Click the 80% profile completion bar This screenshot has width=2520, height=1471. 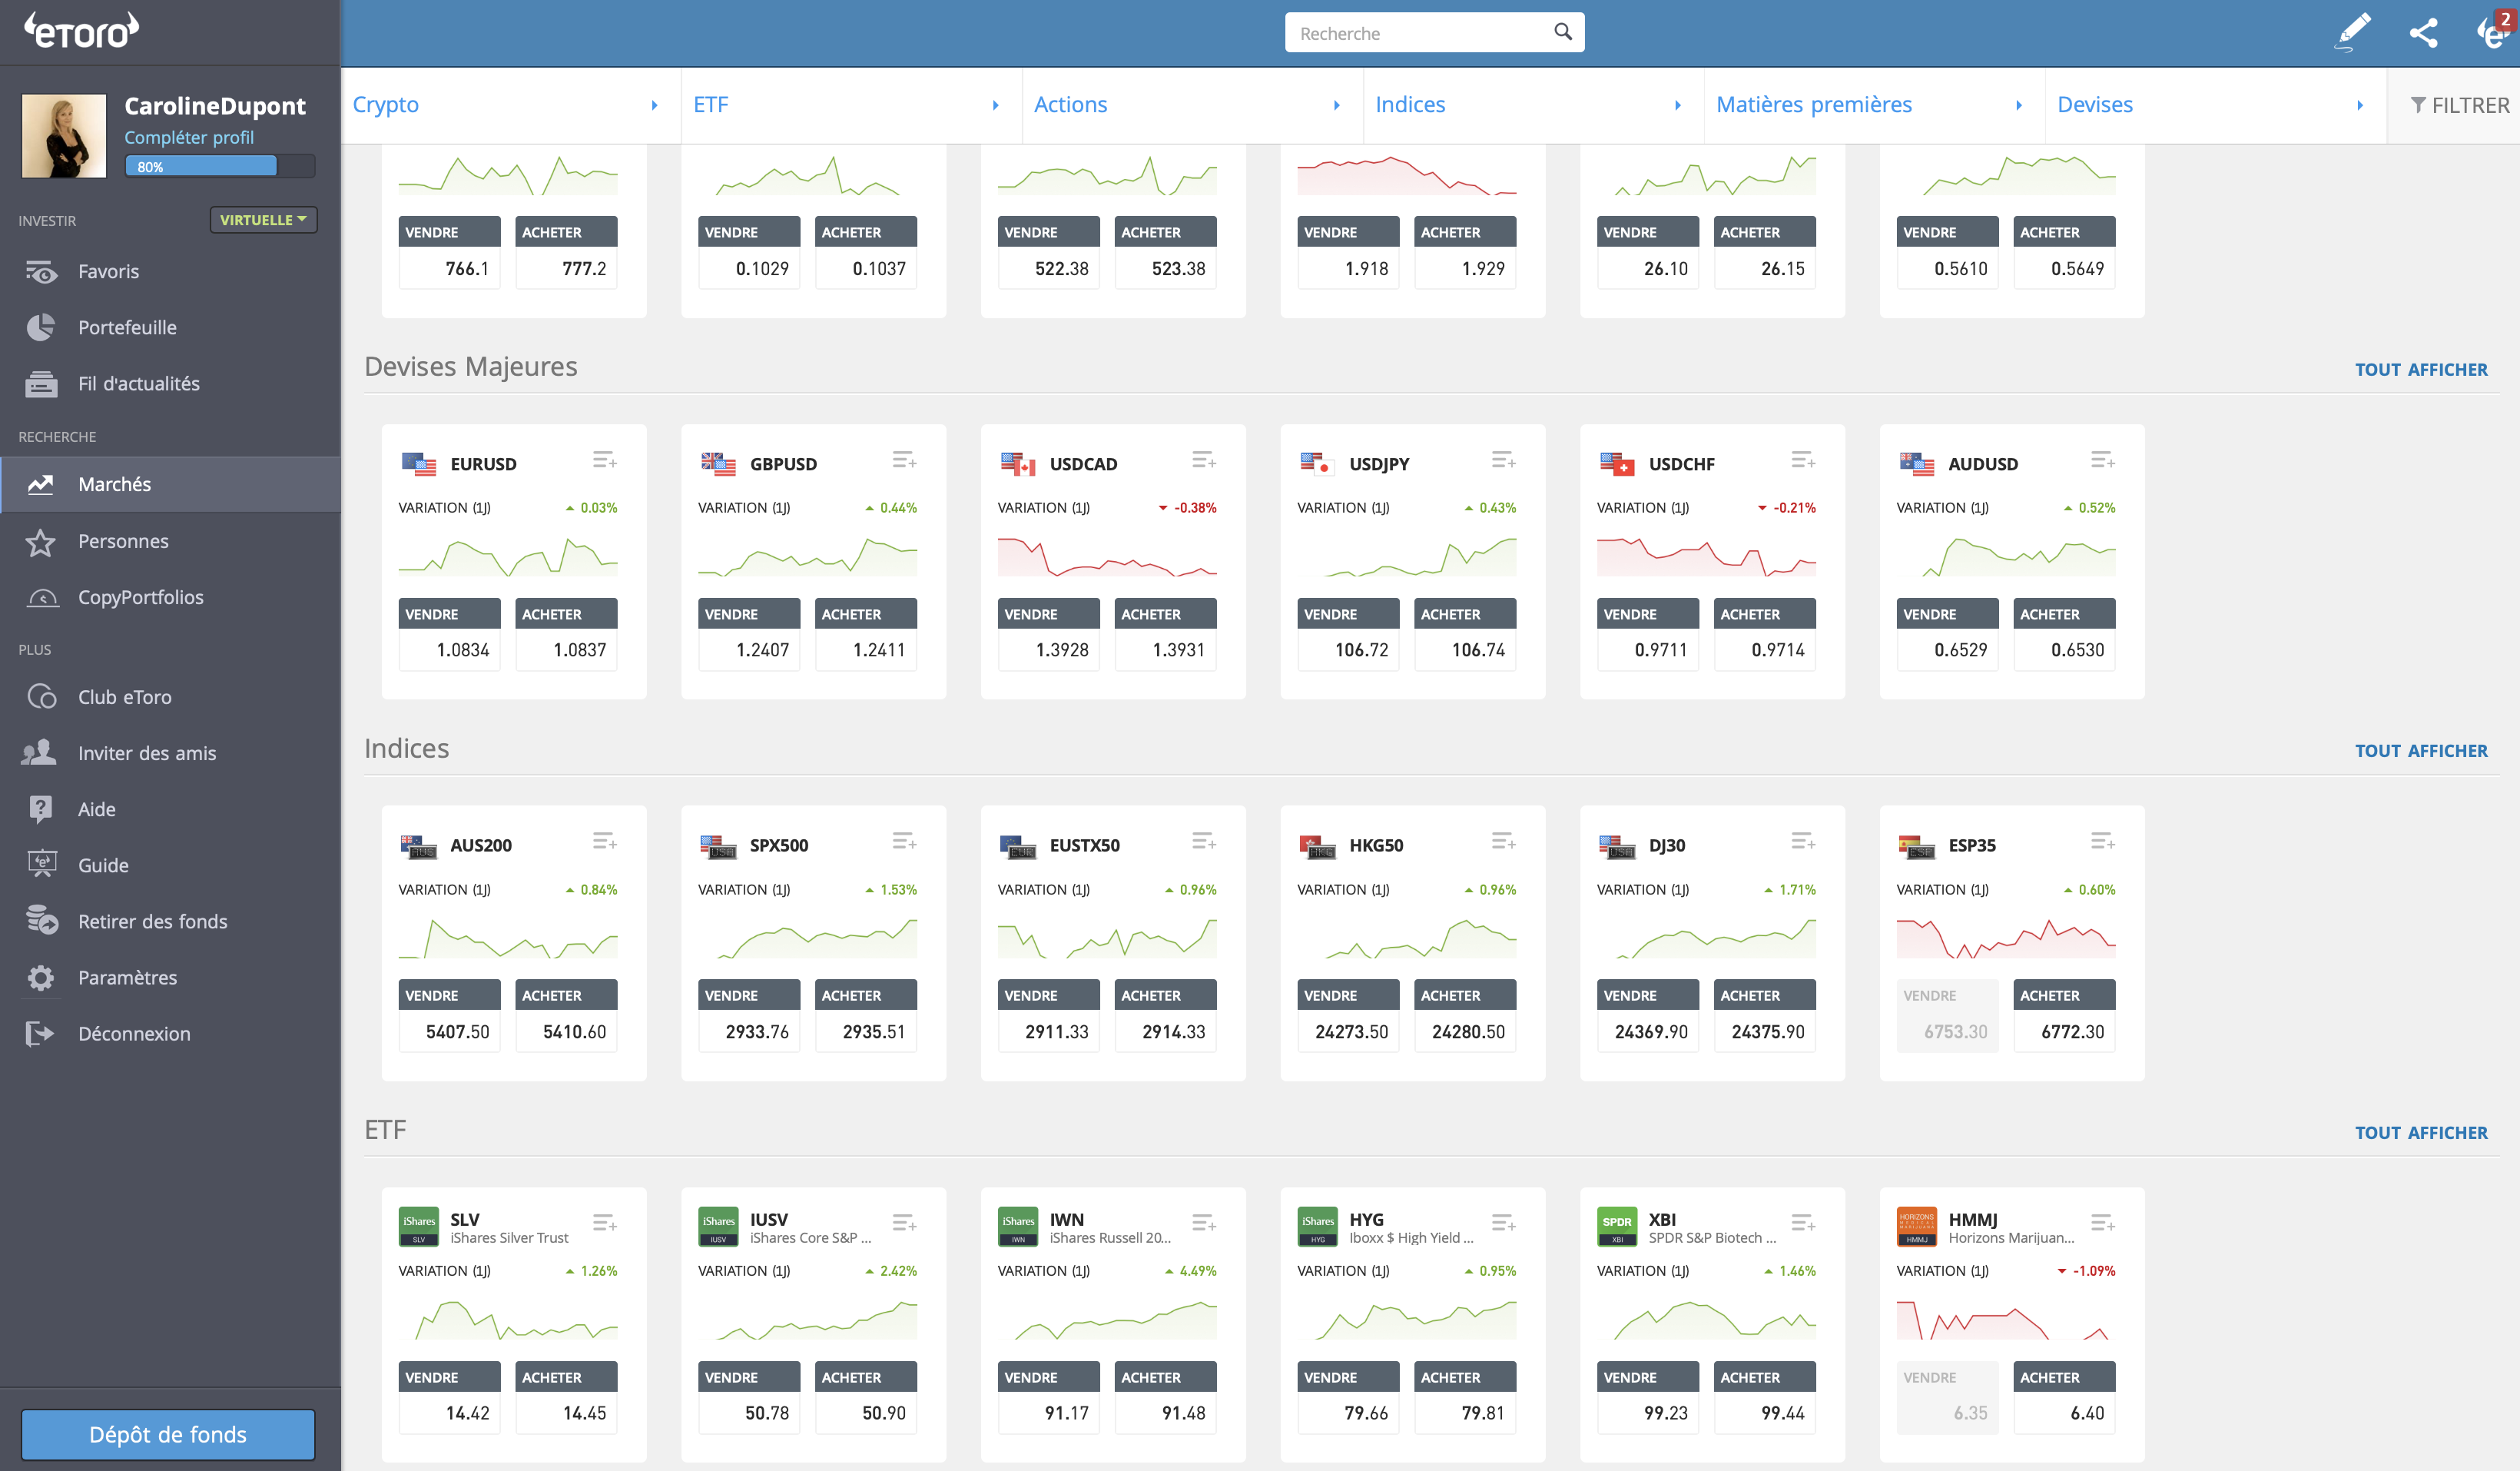click(220, 166)
